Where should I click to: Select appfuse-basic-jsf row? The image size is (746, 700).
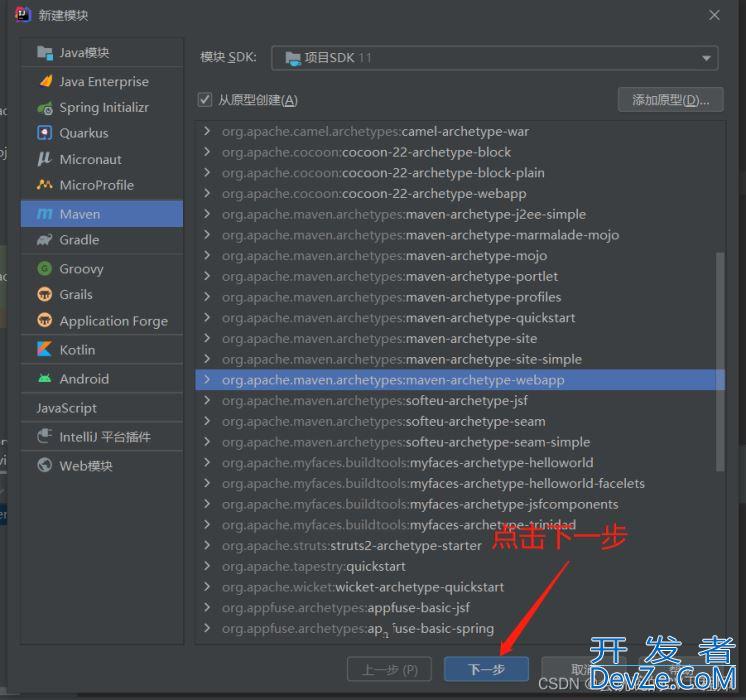(460, 607)
